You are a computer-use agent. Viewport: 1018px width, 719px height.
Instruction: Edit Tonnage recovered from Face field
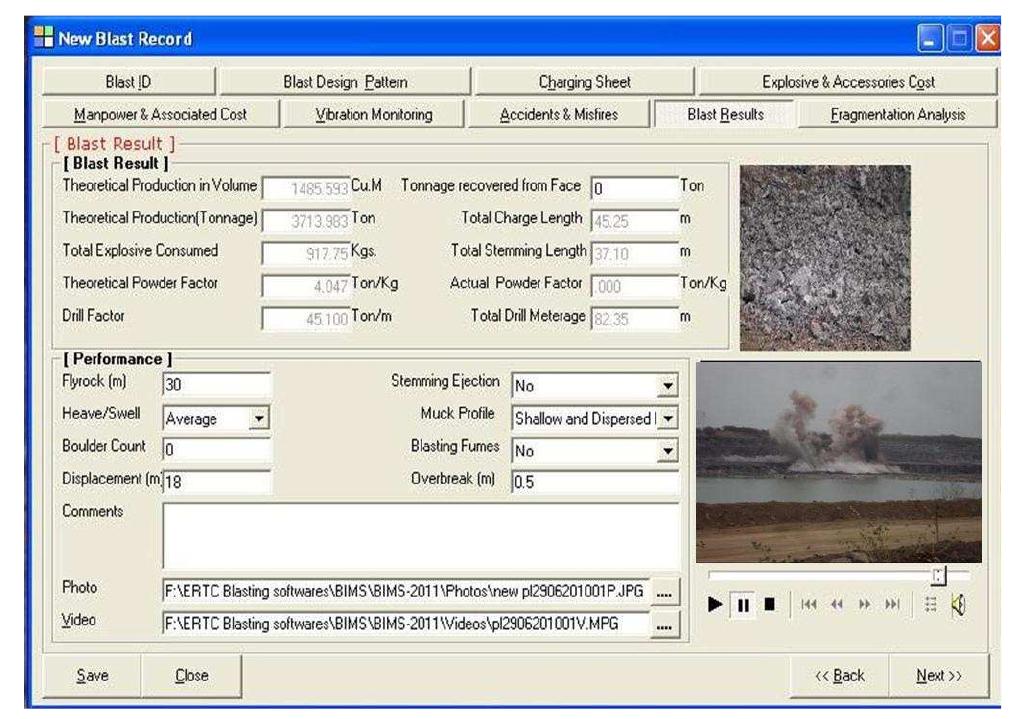click(x=634, y=188)
